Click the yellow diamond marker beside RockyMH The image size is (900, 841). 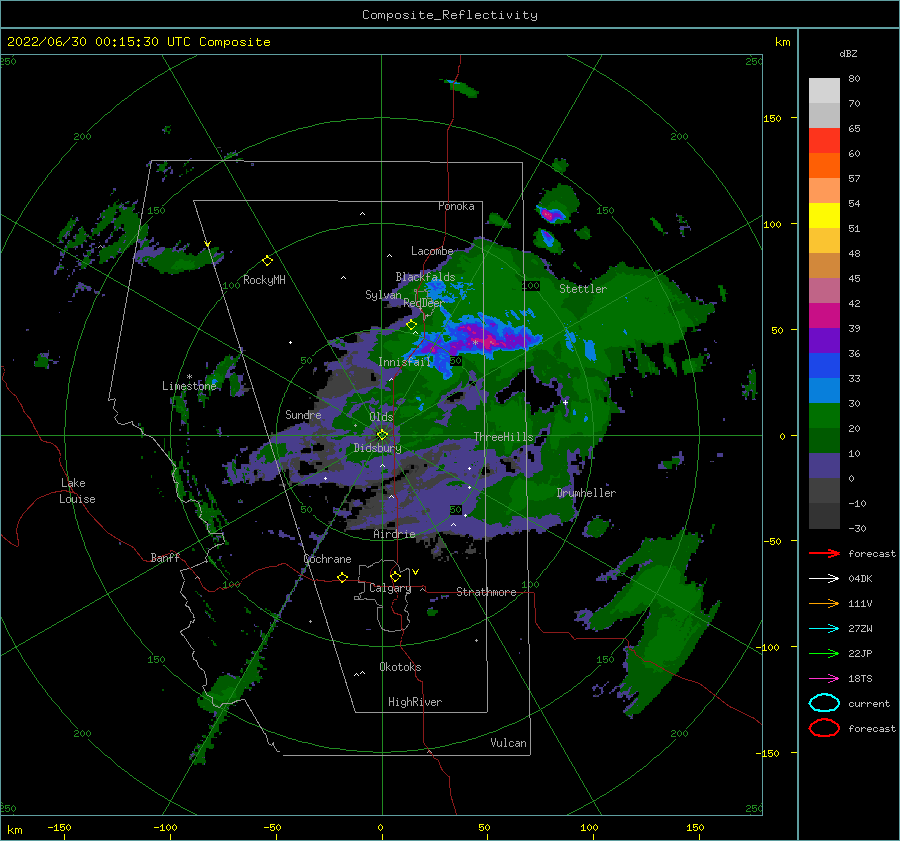(x=267, y=261)
